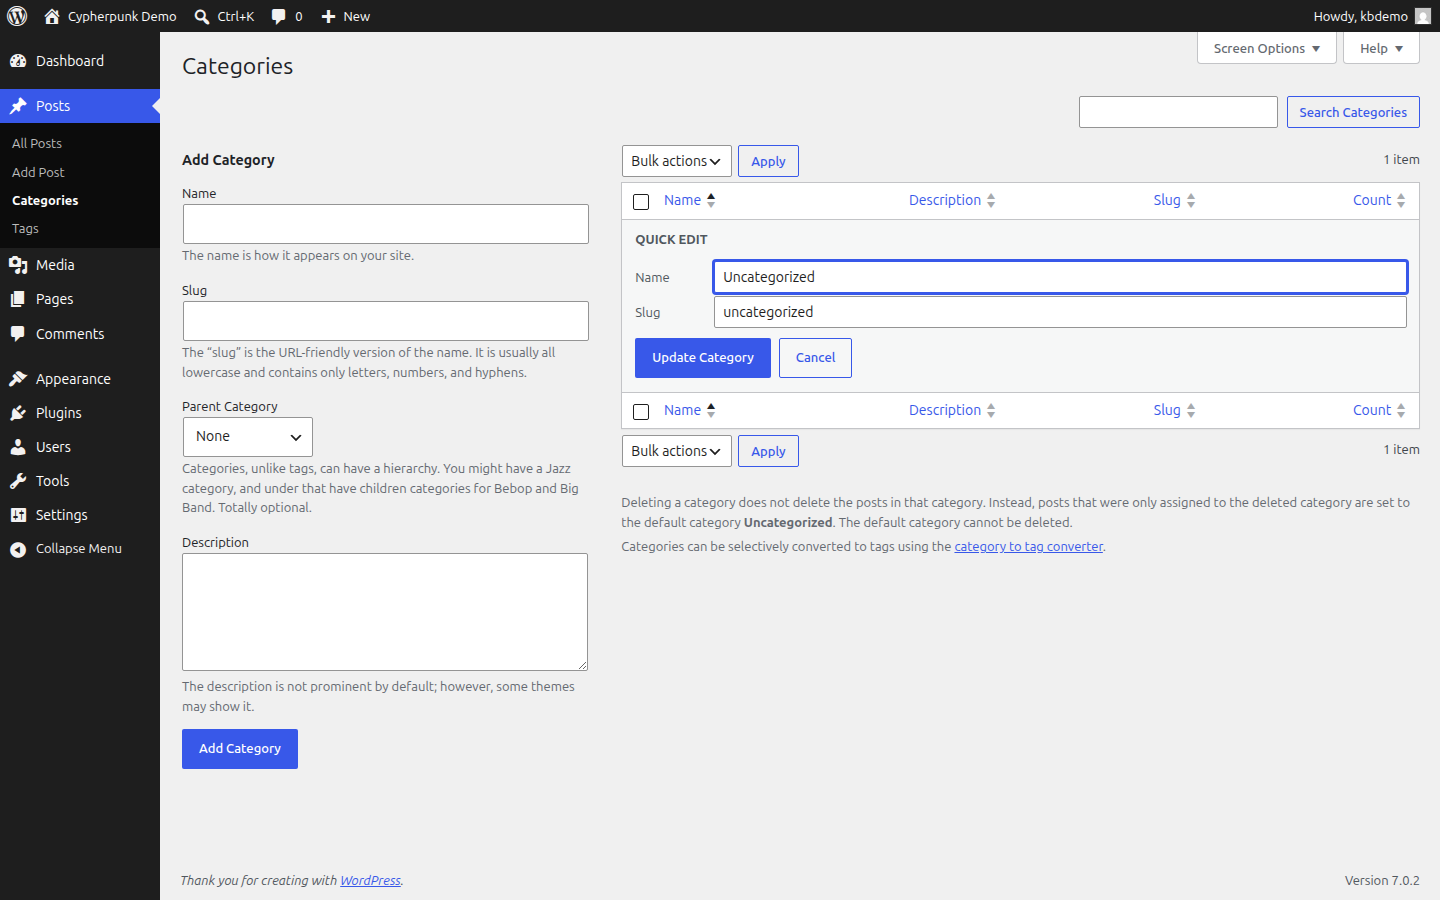Click the Collapse Menu label
The width and height of the screenshot is (1440, 900).
pyautogui.click(x=79, y=548)
